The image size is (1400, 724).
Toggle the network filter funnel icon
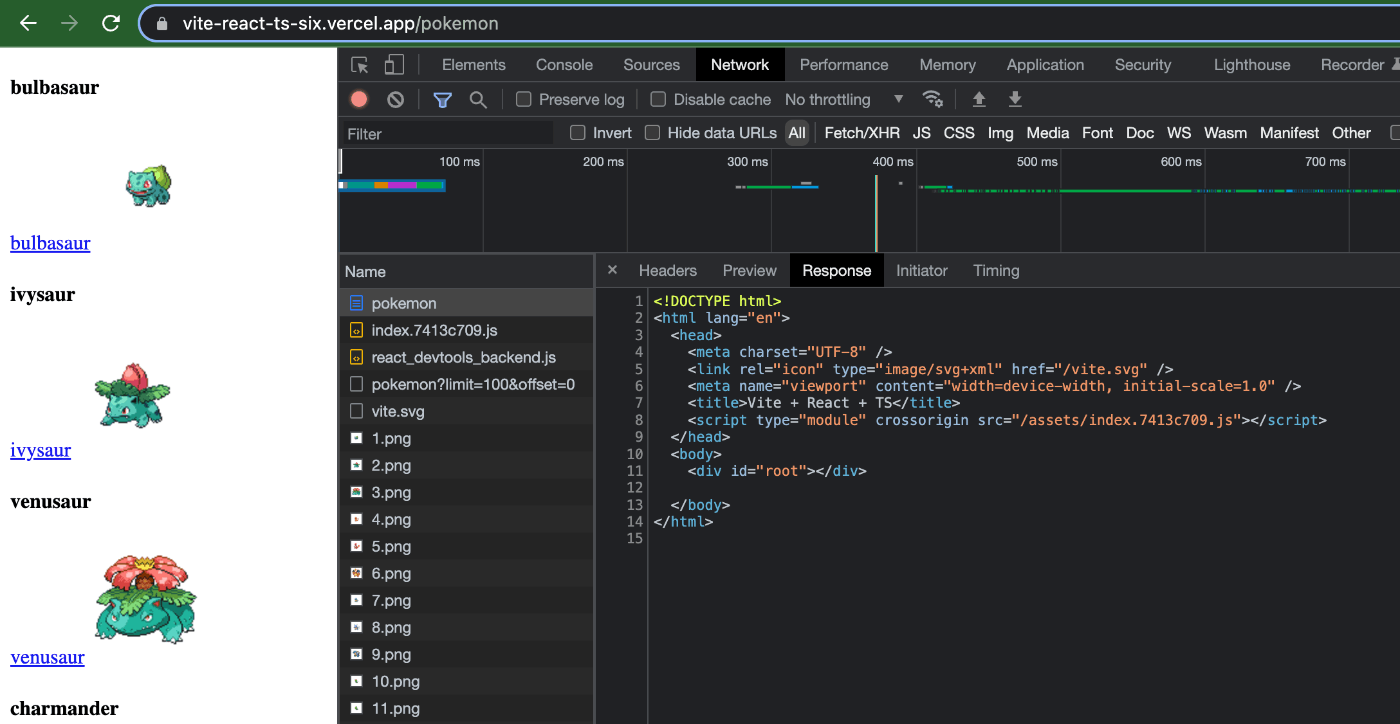(x=442, y=99)
